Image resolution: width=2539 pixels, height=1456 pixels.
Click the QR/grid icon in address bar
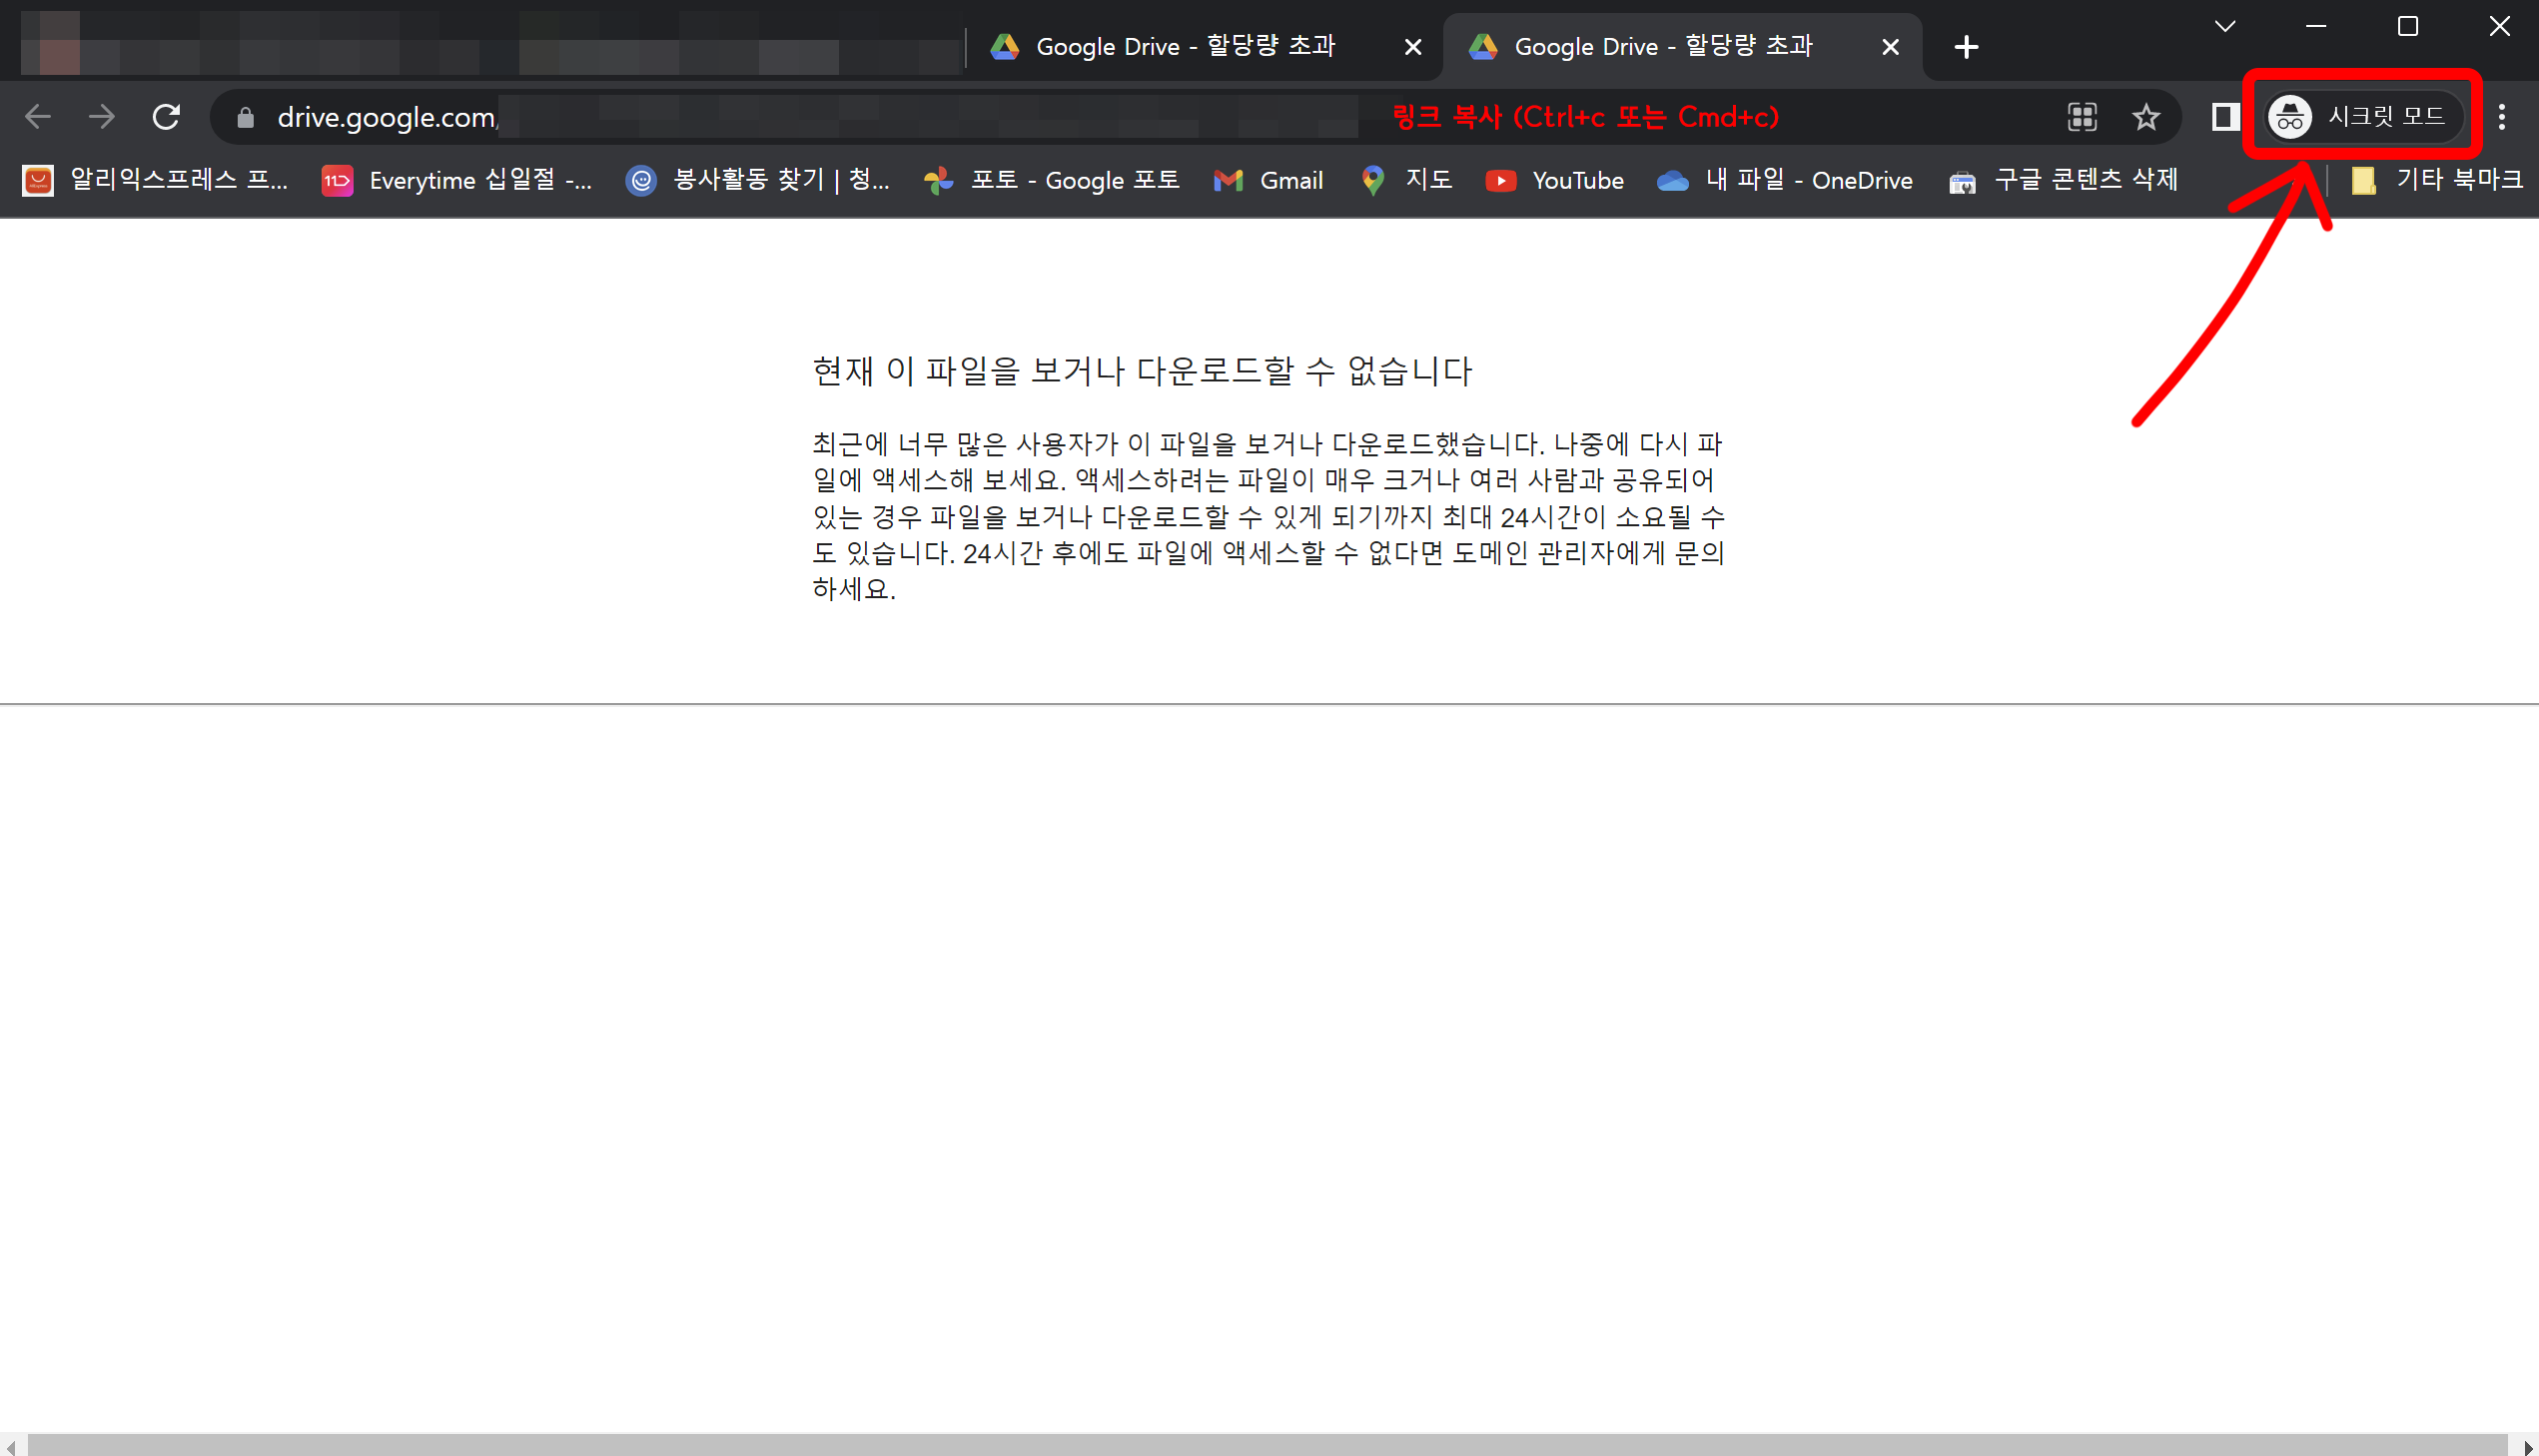tap(2081, 117)
